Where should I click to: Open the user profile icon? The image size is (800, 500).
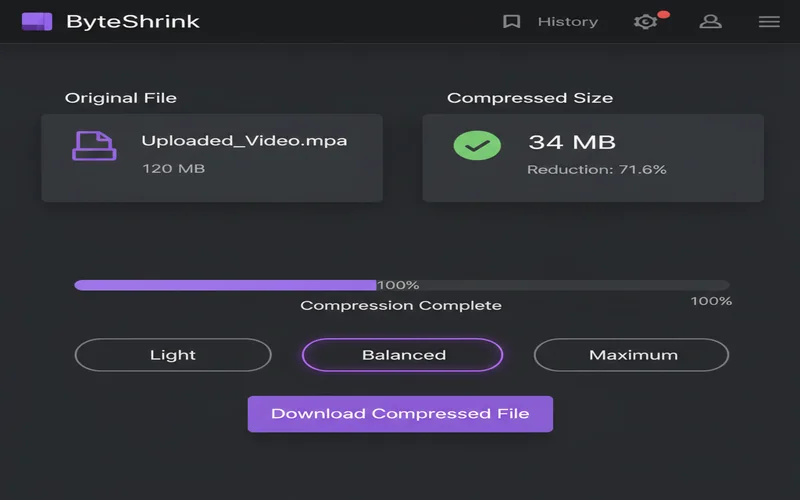pyautogui.click(x=710, y=21)
